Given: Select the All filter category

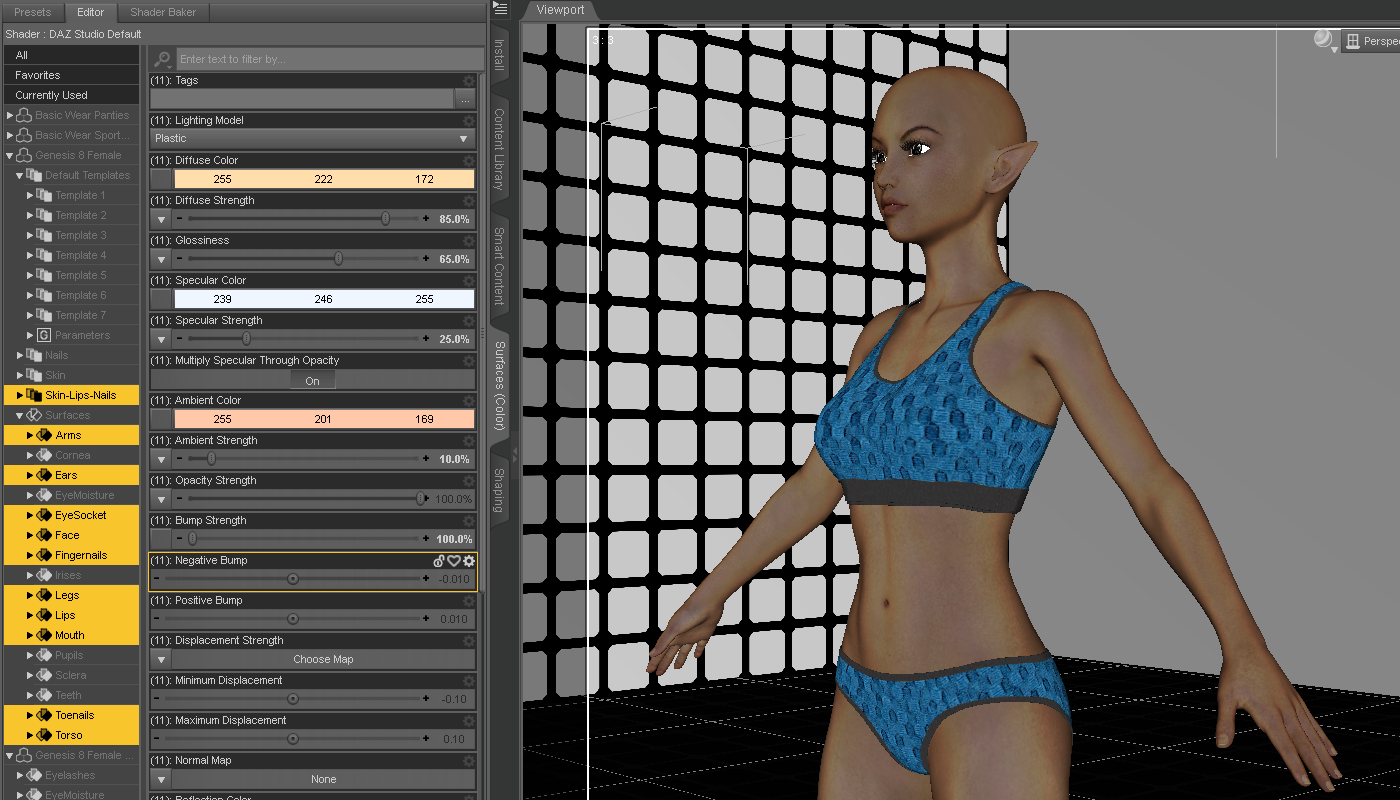Looking at the screenshot, I should coord(71,55).
